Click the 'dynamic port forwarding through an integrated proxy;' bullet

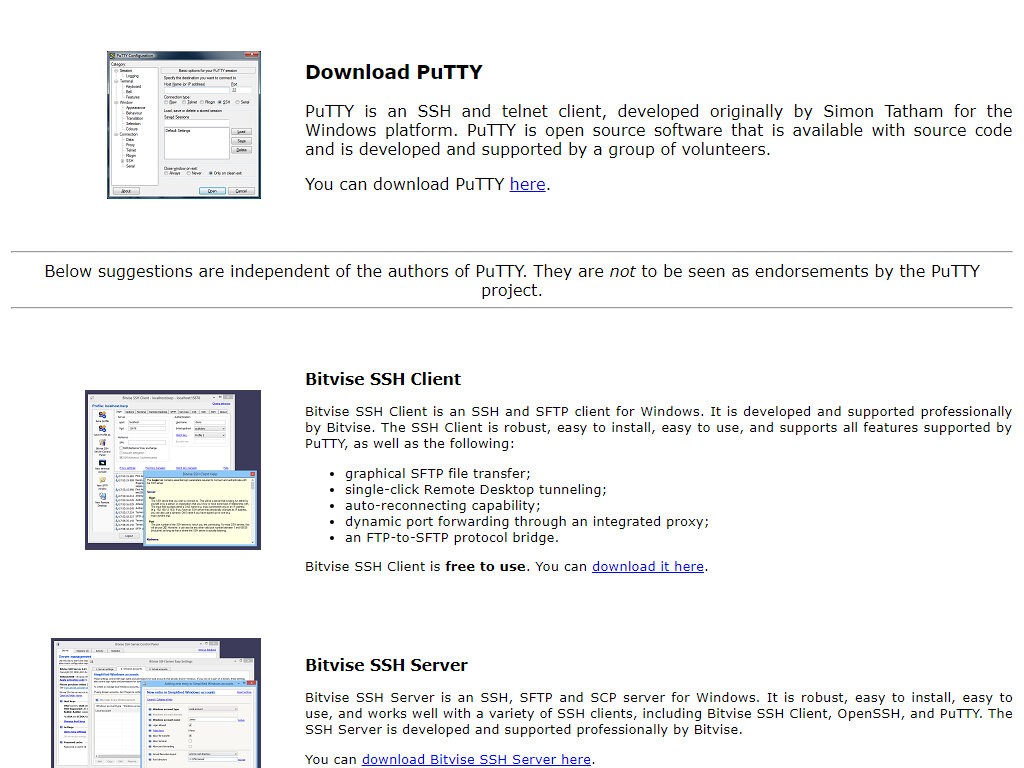pyautogui.click(x=526, y=522)
